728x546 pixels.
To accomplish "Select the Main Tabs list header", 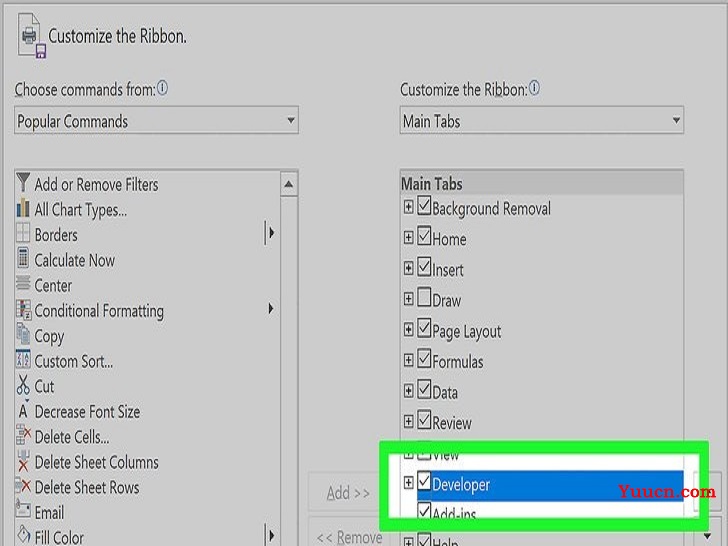I will click(x=541, y=183).
